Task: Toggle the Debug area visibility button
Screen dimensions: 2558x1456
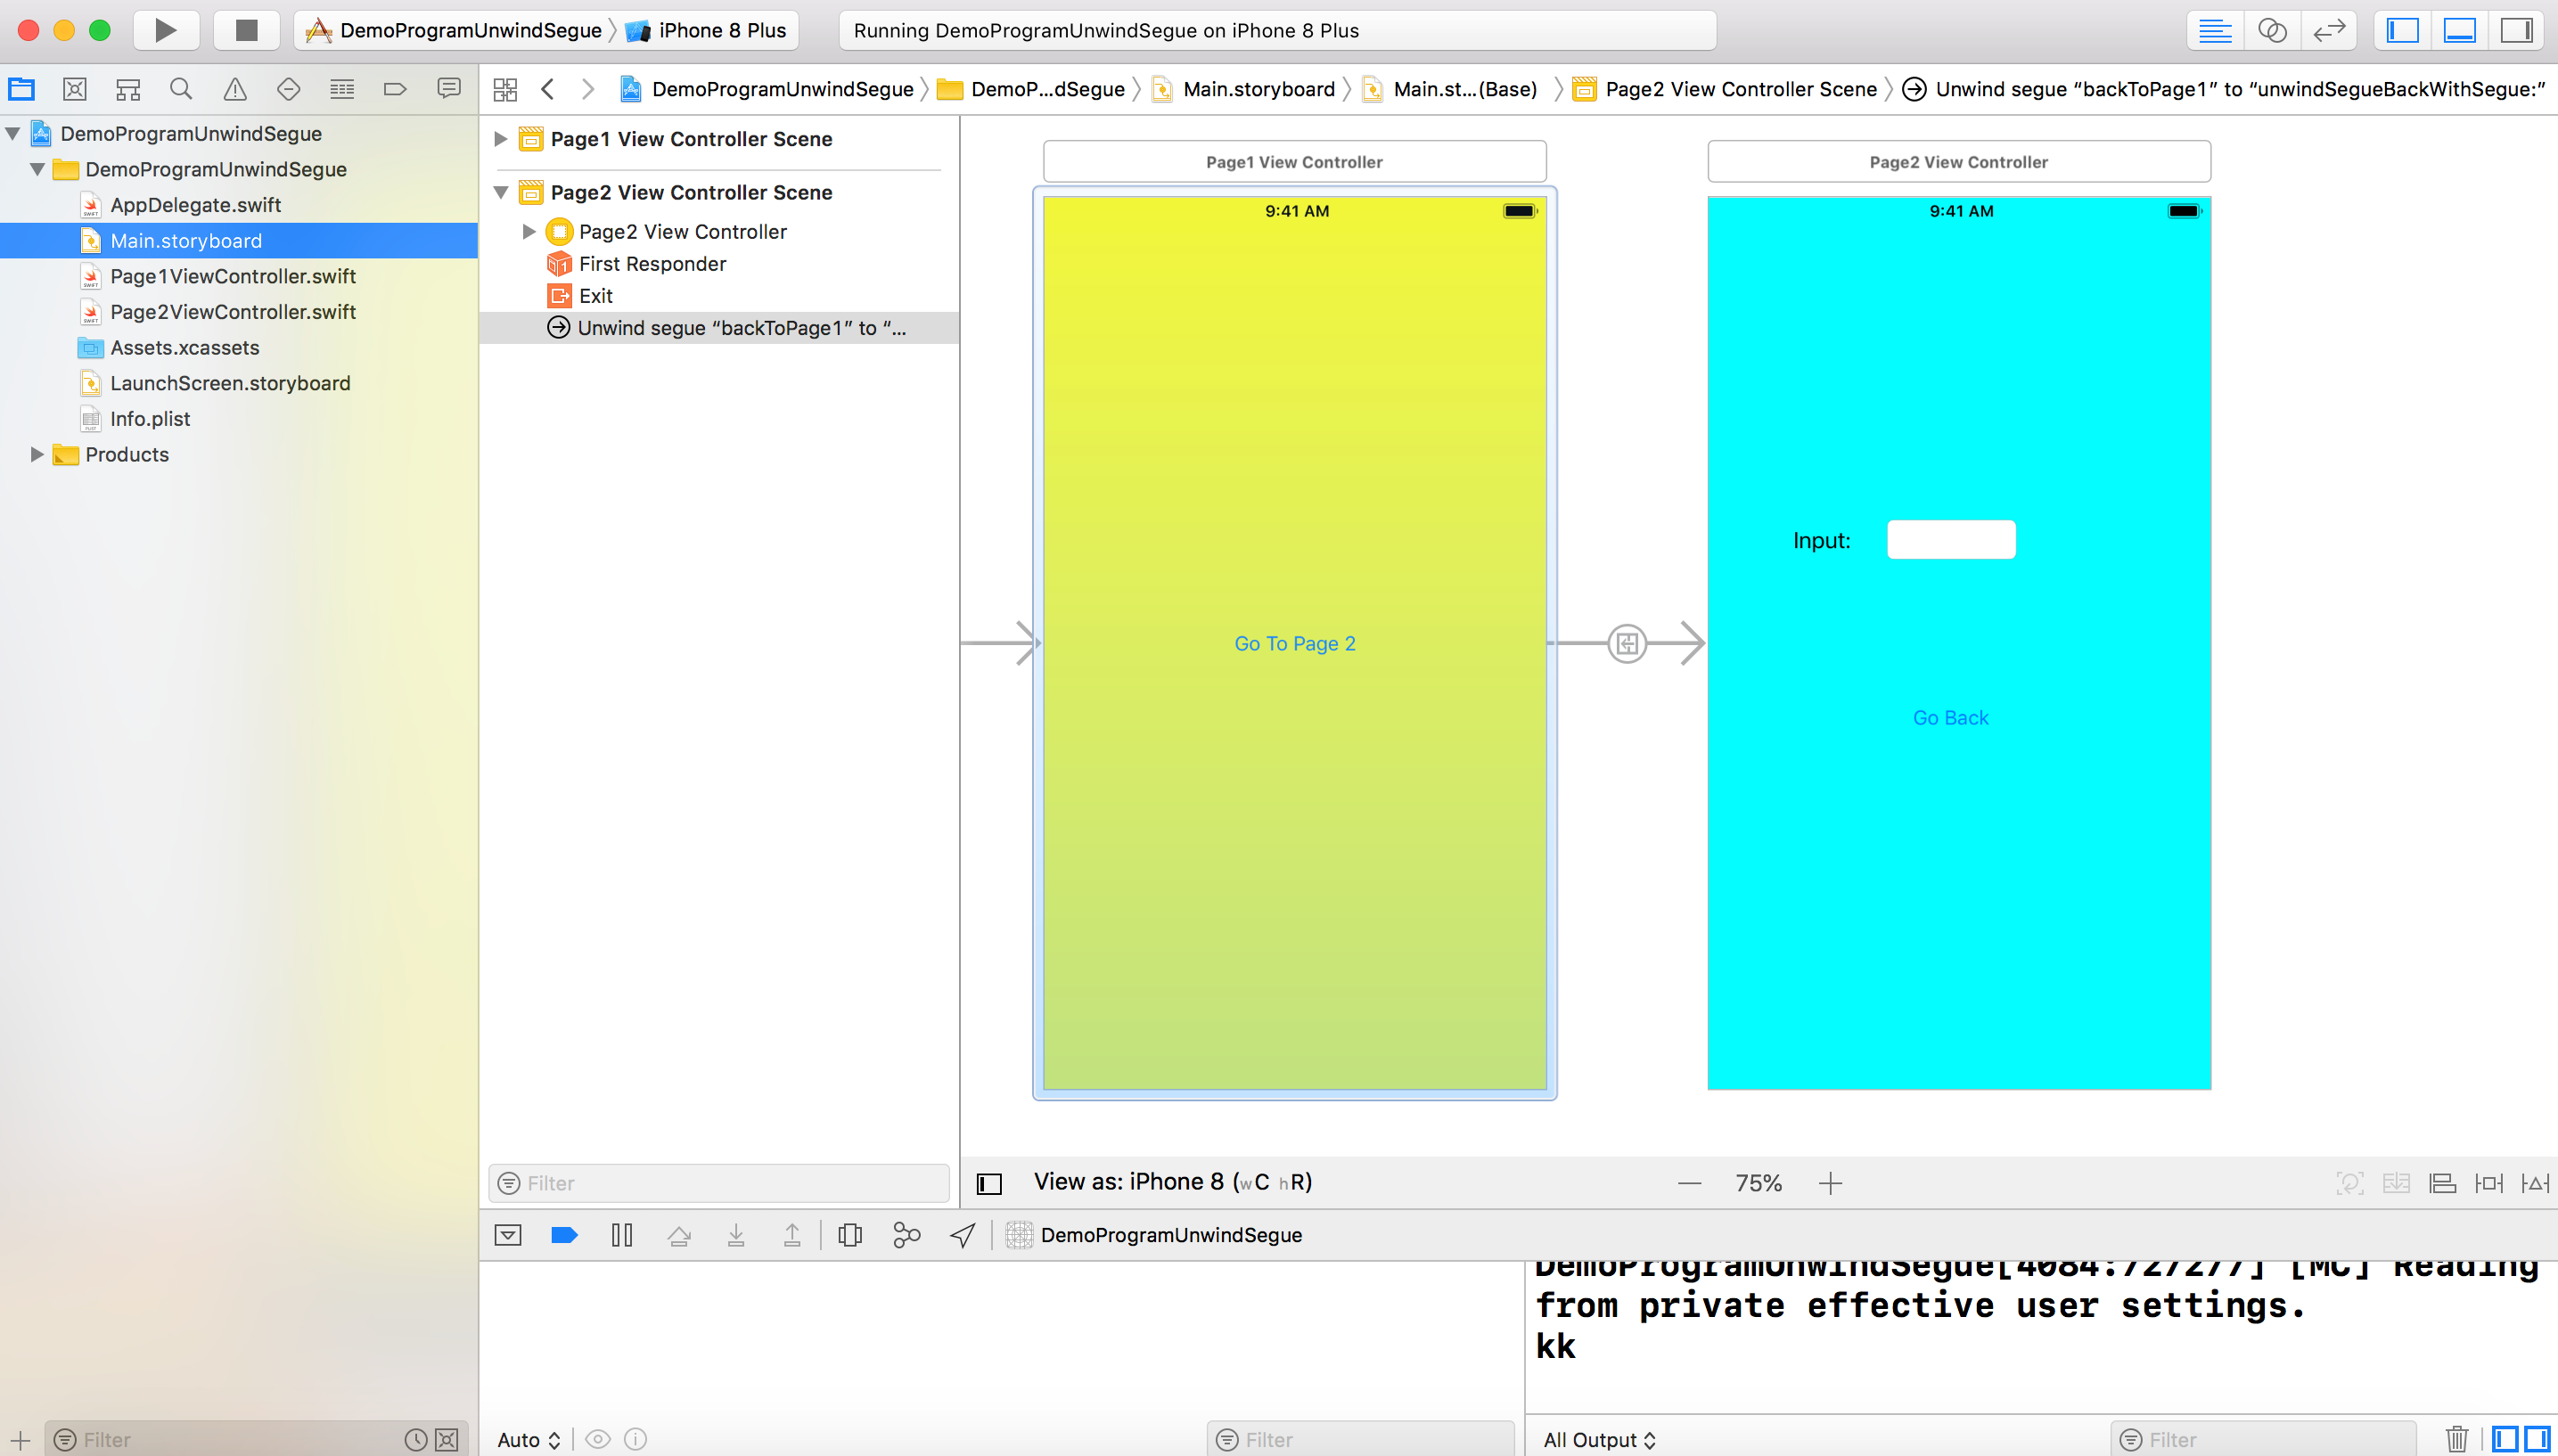Action: pyautogui.click(x=2459, y=30)
